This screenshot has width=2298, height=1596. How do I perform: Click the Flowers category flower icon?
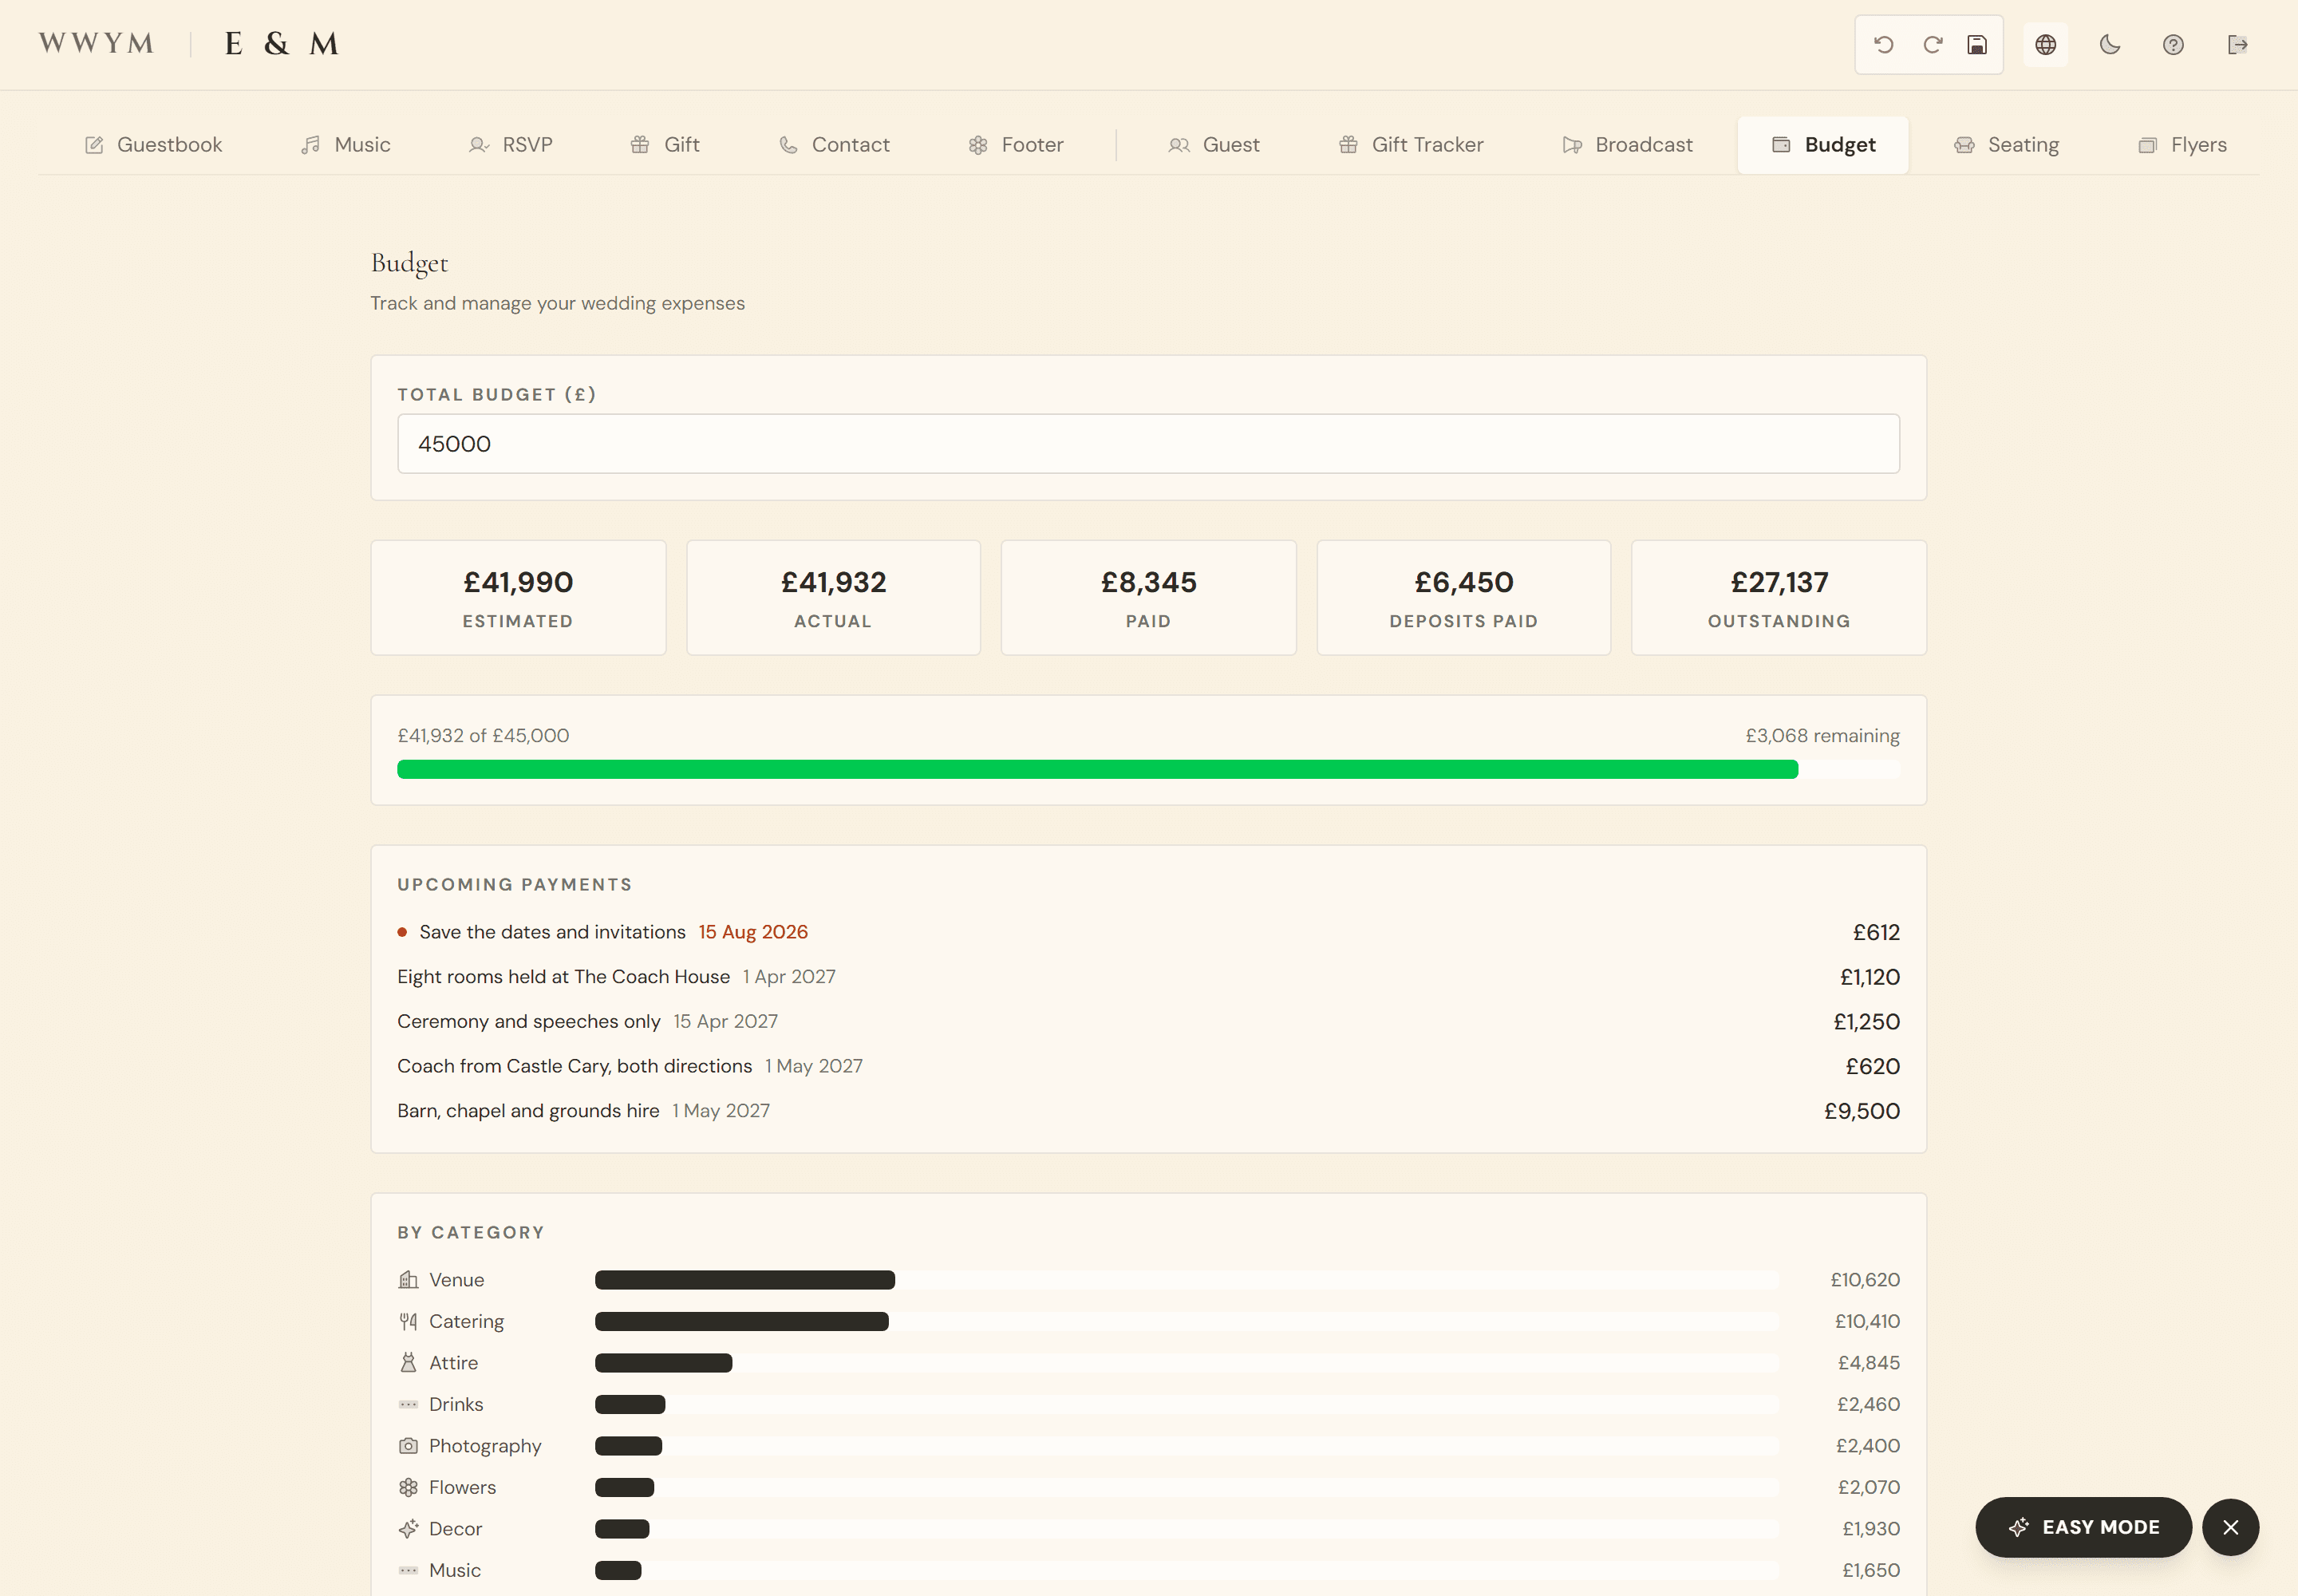click(408, 1487)
